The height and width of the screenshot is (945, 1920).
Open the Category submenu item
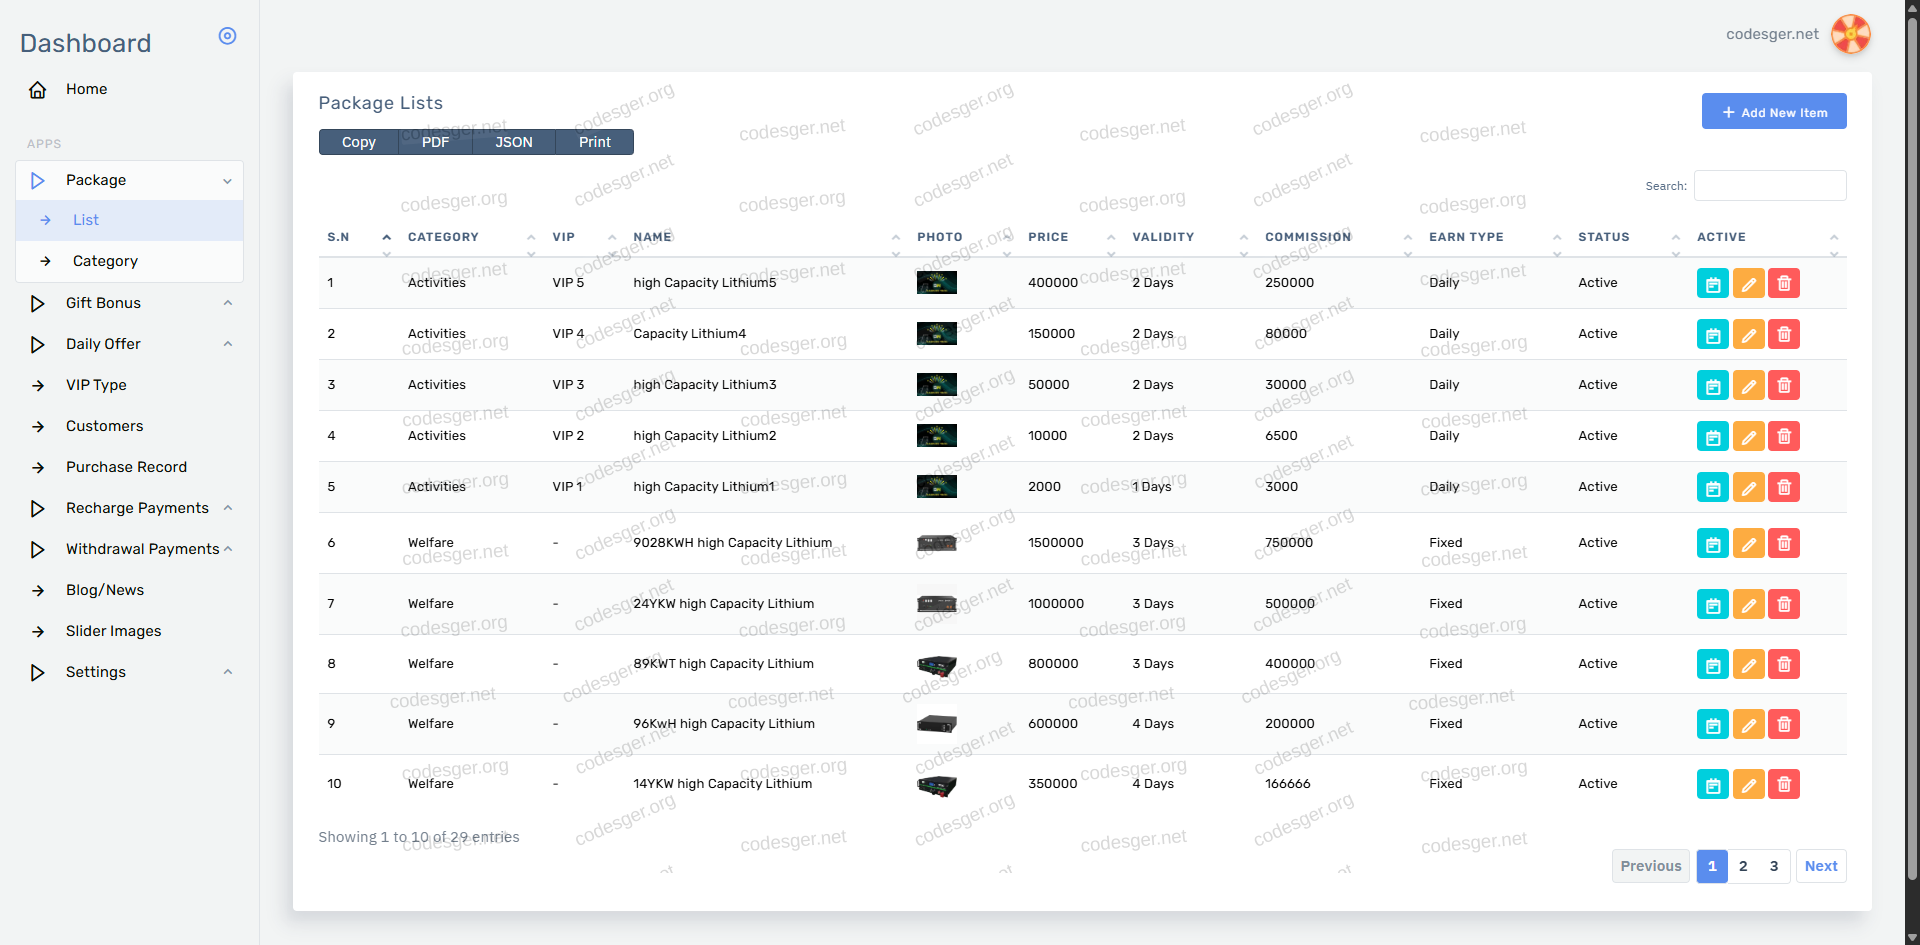click(105, 261)
